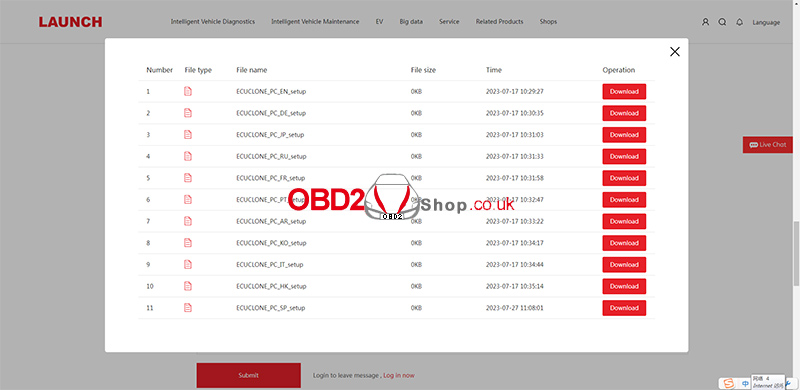This screenshot has width=800, height=390.
Task: Click the file icon for ECUCLONE_PC_AR_setup
Action: click(x=188, y=221)
